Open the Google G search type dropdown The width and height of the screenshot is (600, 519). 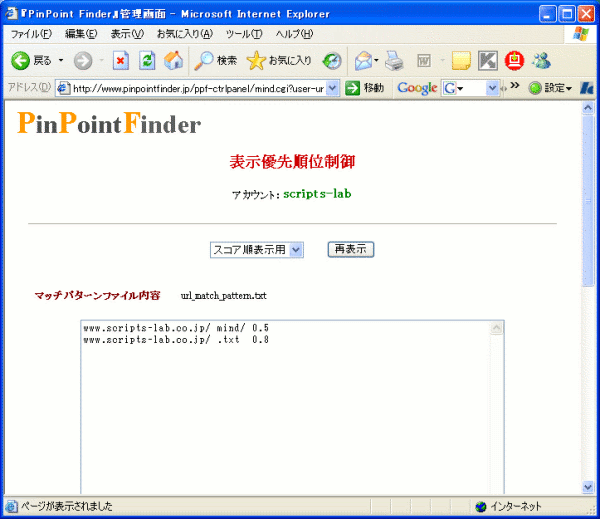(453, 88)
